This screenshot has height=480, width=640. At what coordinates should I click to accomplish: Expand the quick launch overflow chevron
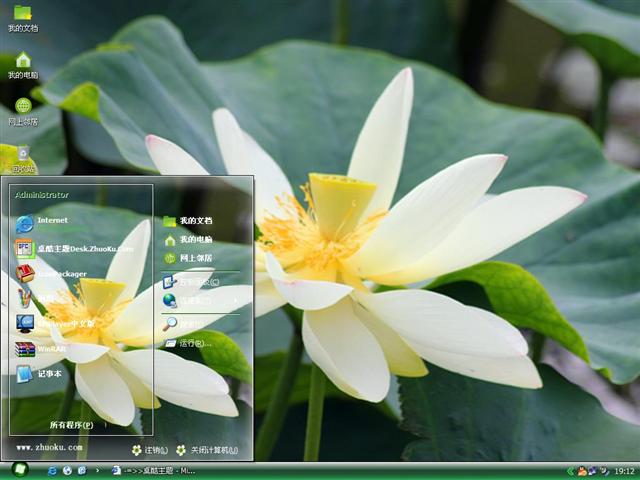[99, 470]
